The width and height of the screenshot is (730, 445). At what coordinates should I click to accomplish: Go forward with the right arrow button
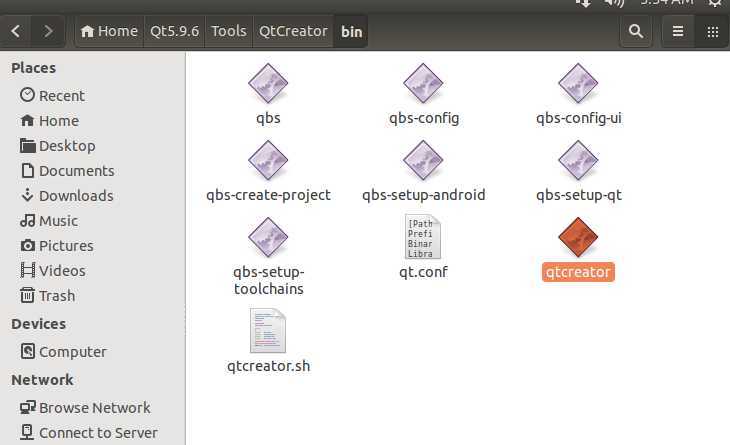coord(47,31)
